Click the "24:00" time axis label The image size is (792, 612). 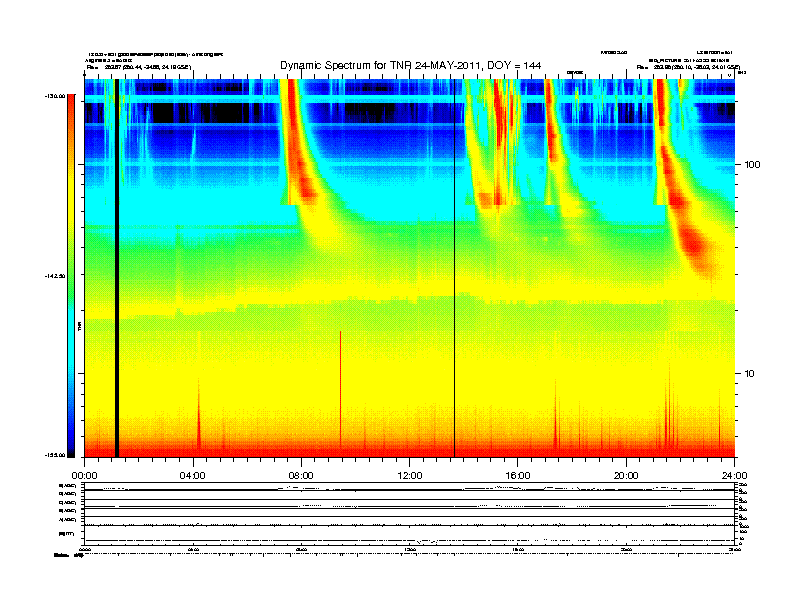tap(734, 476)
